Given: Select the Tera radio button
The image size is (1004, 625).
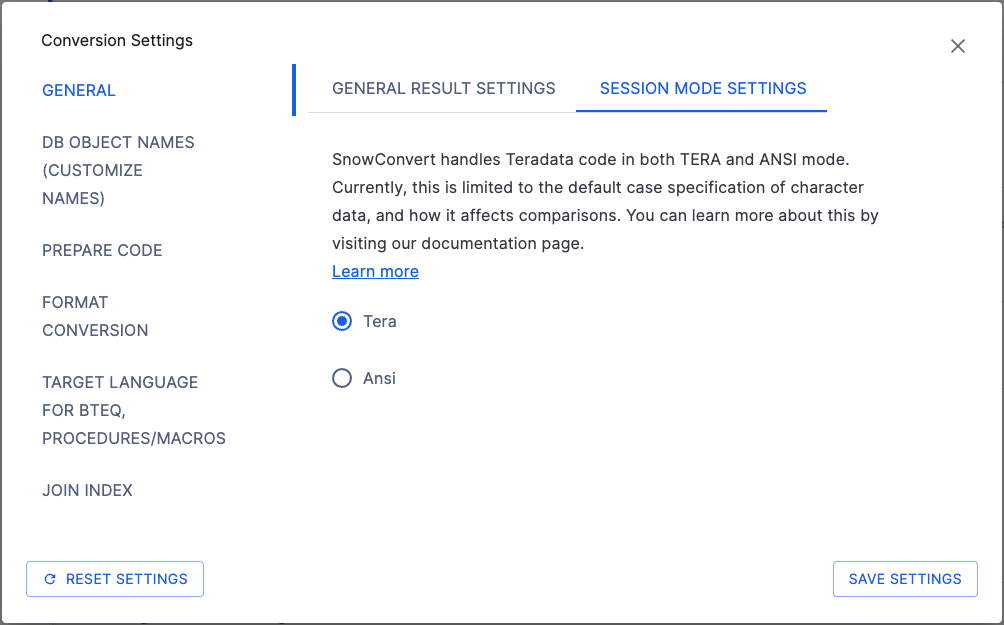Looking at the screenshot, I should 341,321.
